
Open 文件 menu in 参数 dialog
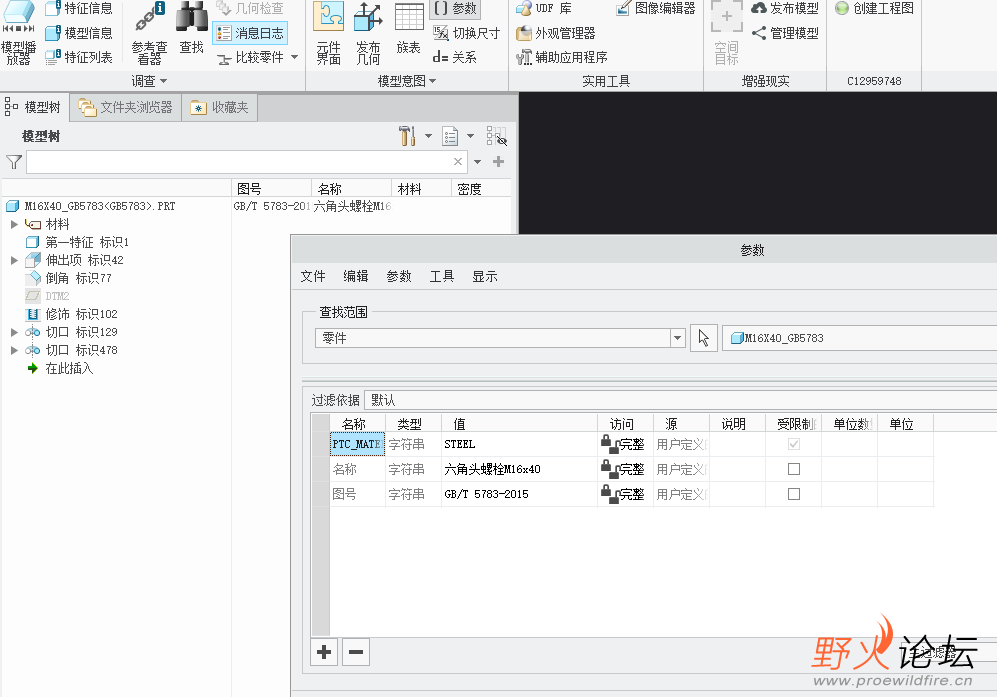pyautogui.click(x=313, y=276)
